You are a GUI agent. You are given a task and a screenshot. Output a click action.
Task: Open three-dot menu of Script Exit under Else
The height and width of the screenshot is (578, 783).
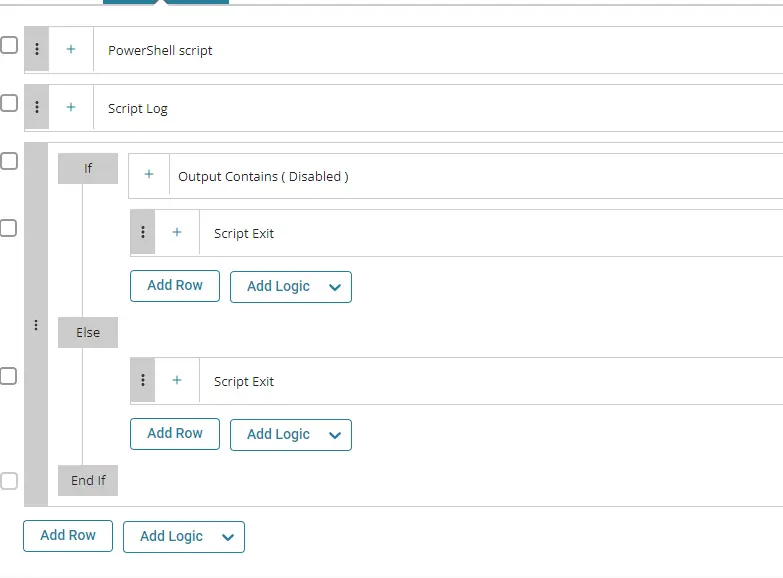tap(143, 380)
